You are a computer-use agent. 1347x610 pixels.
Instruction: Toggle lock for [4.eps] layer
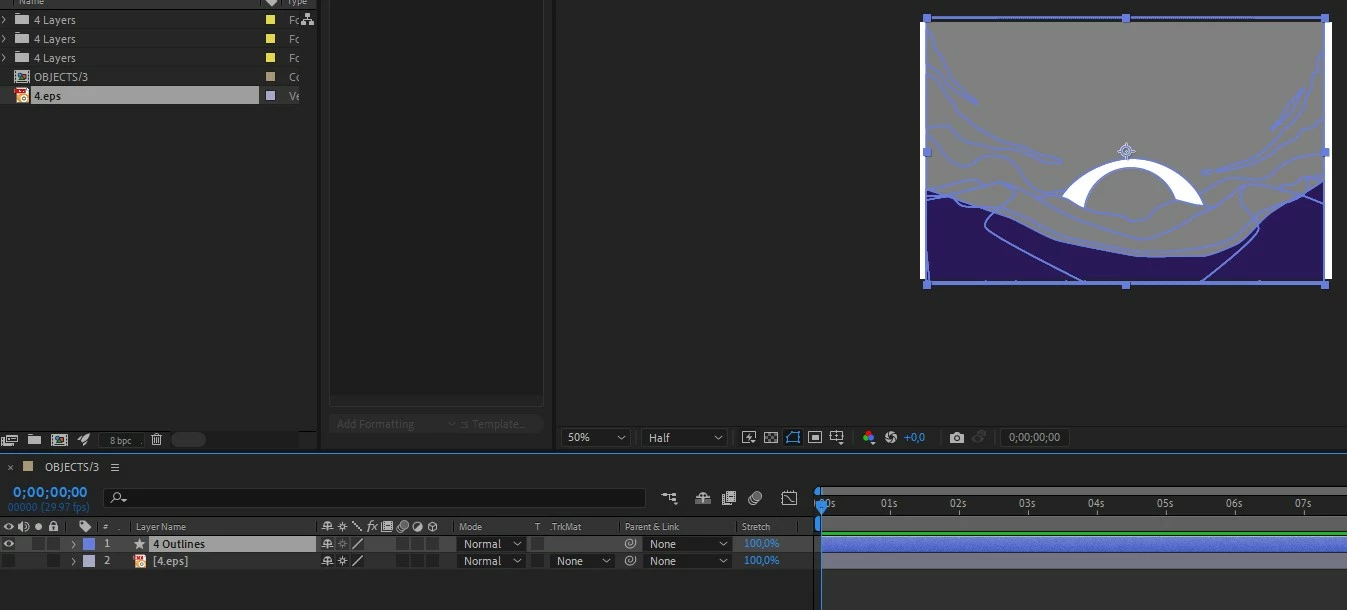coord(53,561)
